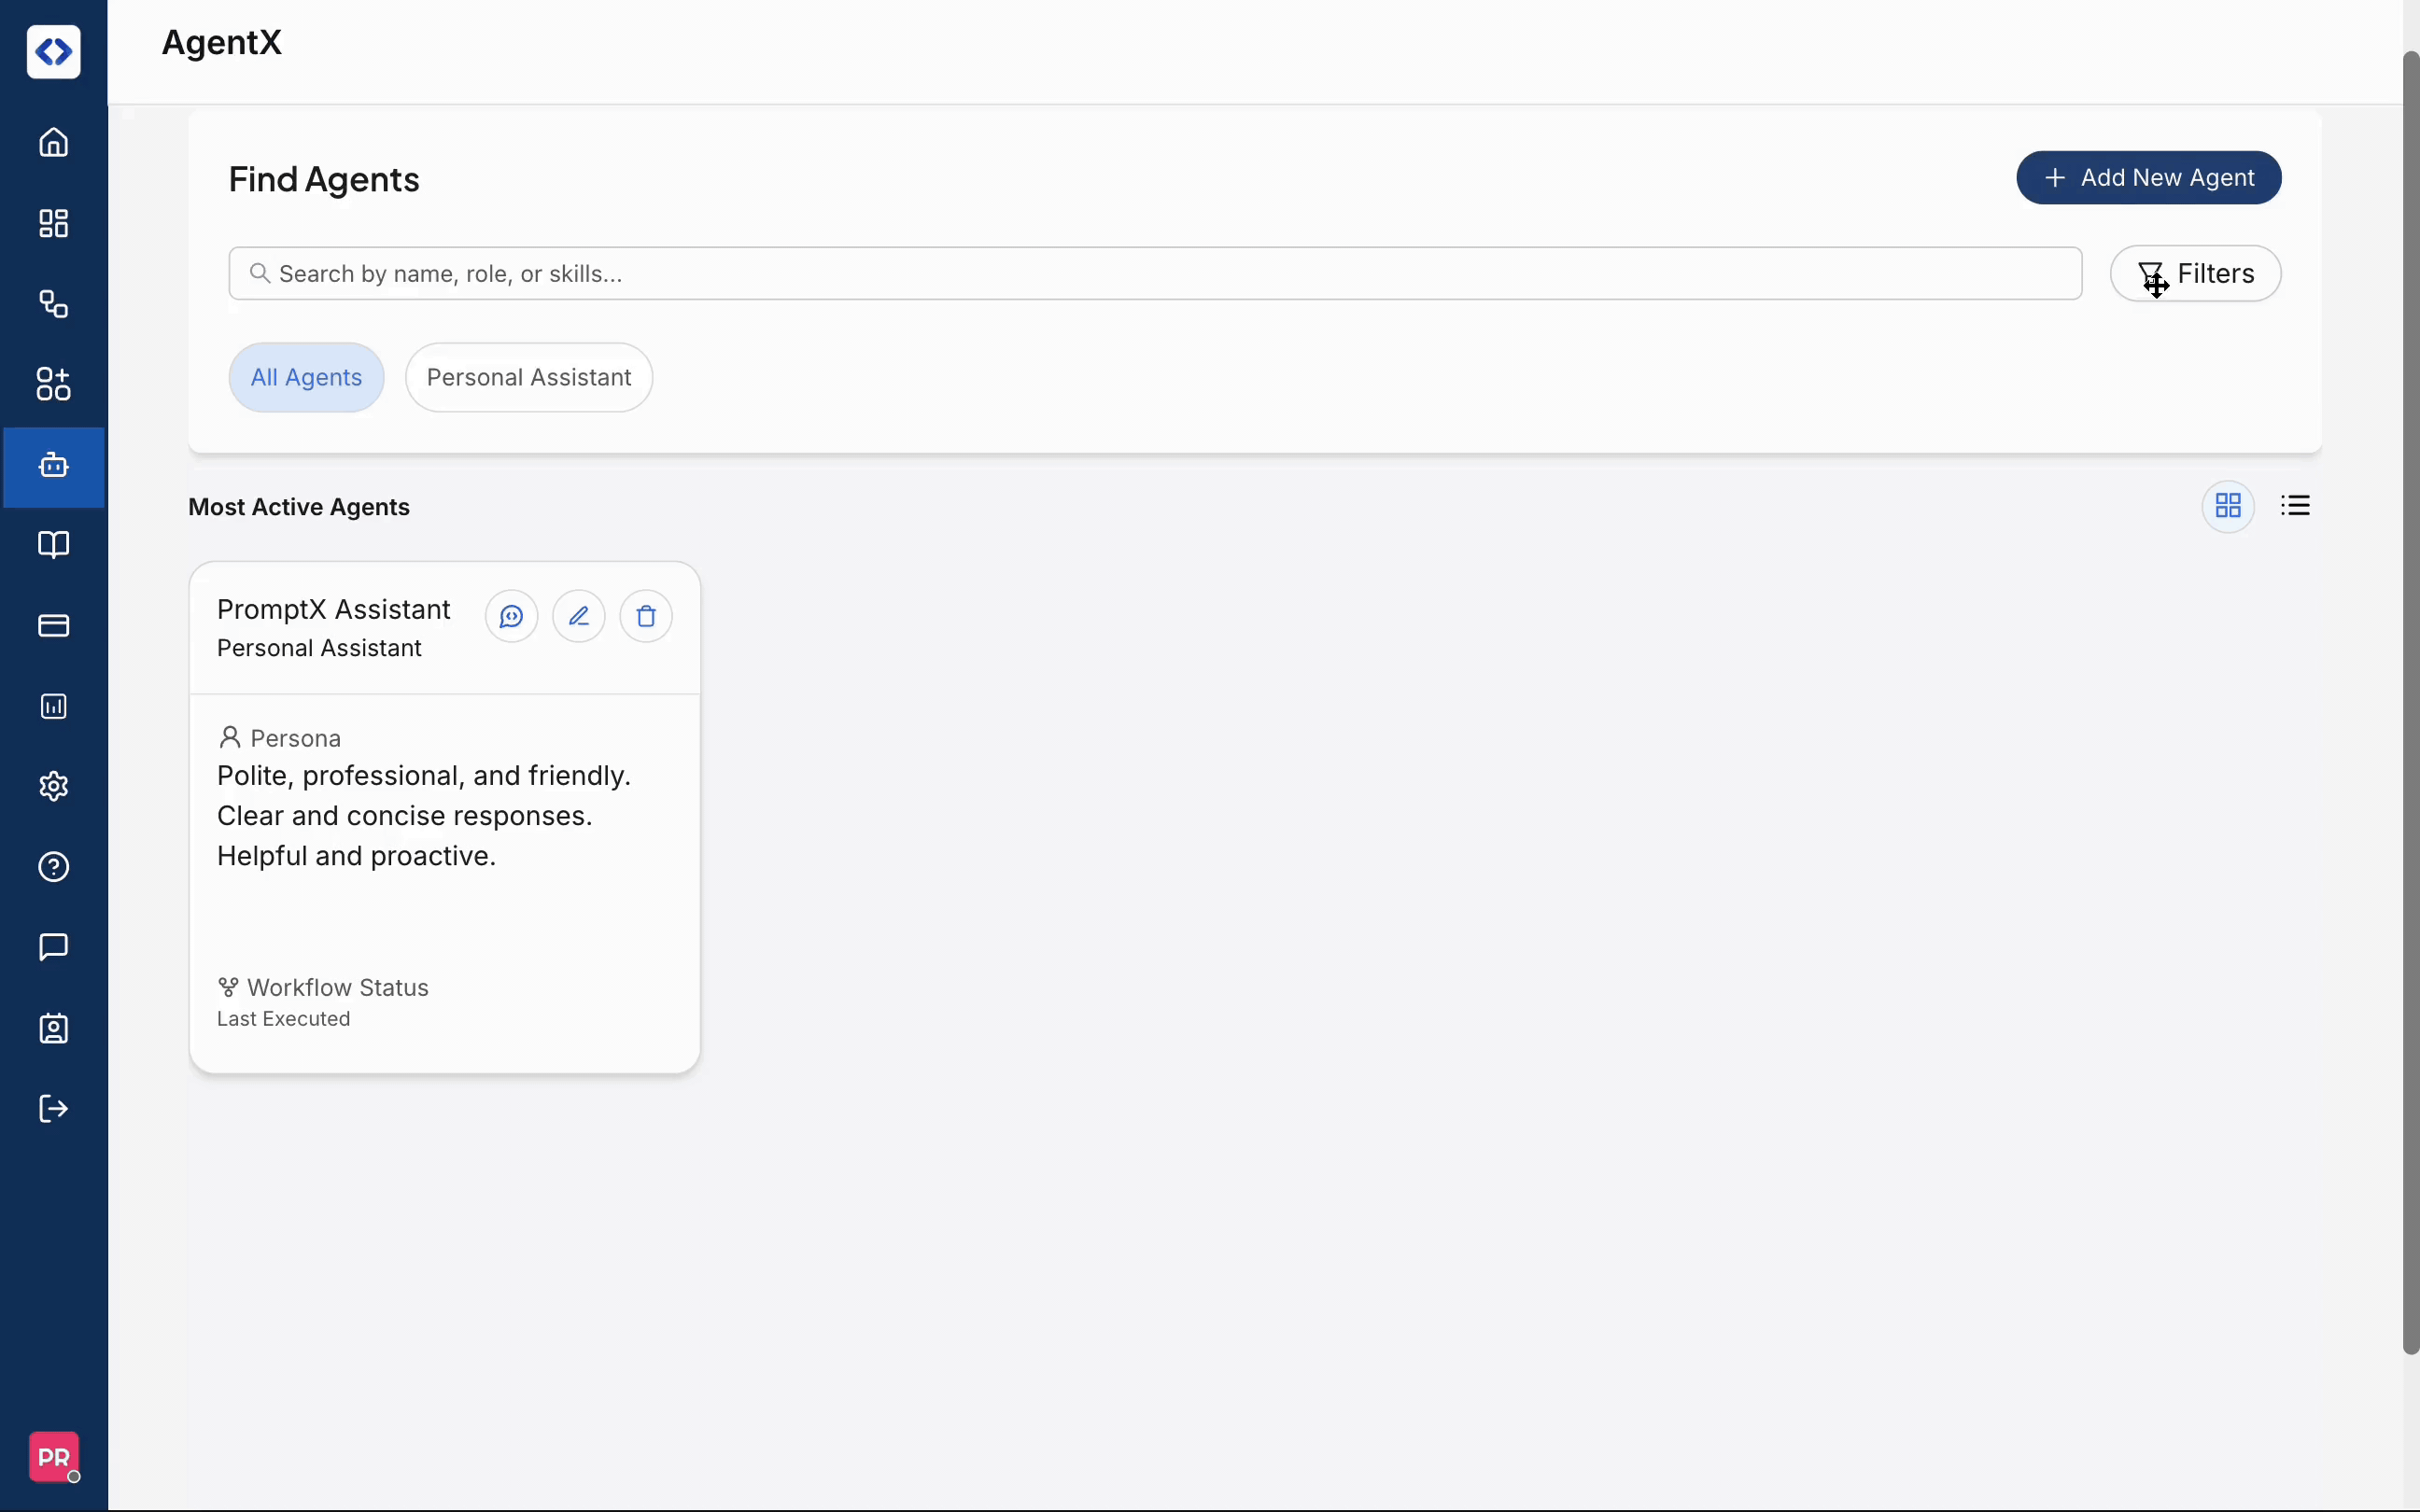Click the Add New Agent button
2420x1512 pixels.
tap(2148, 178)
